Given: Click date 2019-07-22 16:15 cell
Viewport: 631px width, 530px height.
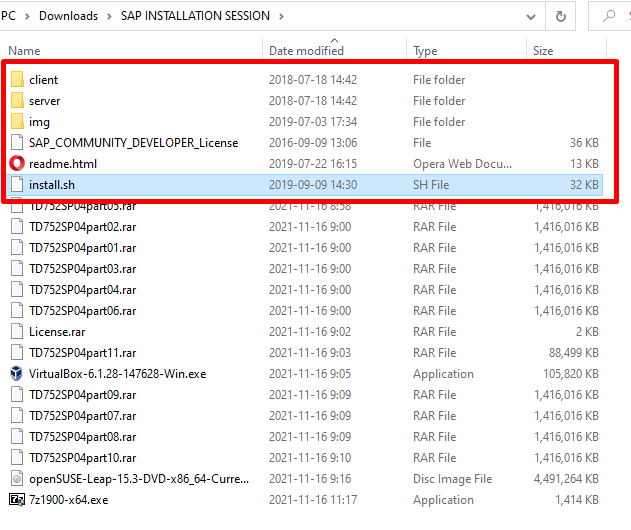Looking at the screenshot, I should 313,164.
